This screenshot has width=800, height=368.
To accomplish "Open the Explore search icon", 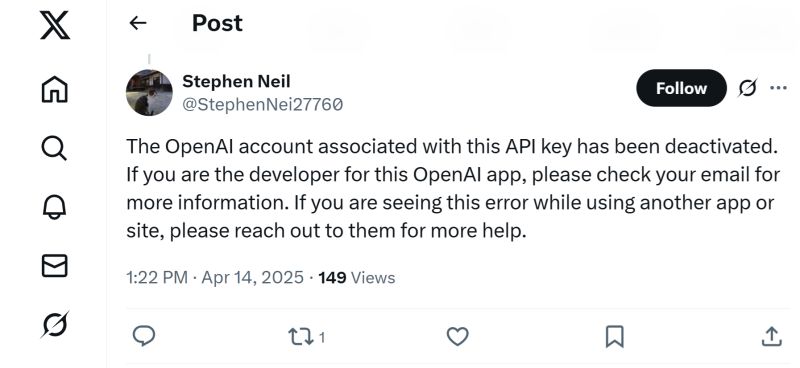I will pos(54,149).
